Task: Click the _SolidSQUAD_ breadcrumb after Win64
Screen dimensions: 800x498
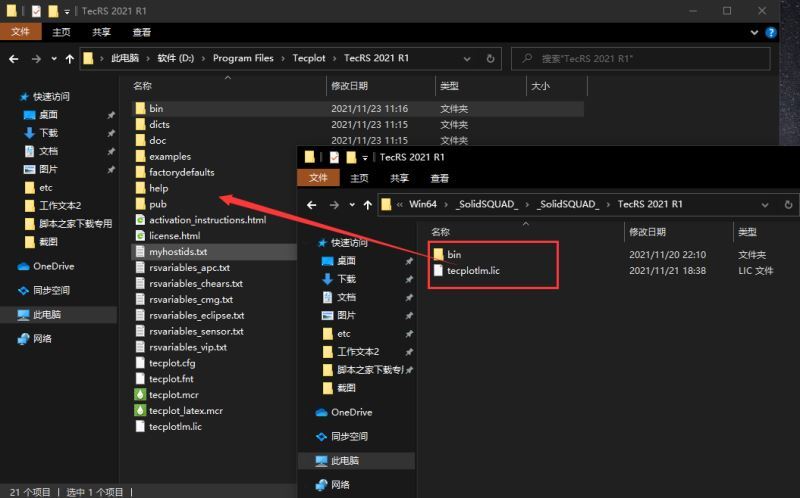Action: pyautogui.click(x=486, y=204)
